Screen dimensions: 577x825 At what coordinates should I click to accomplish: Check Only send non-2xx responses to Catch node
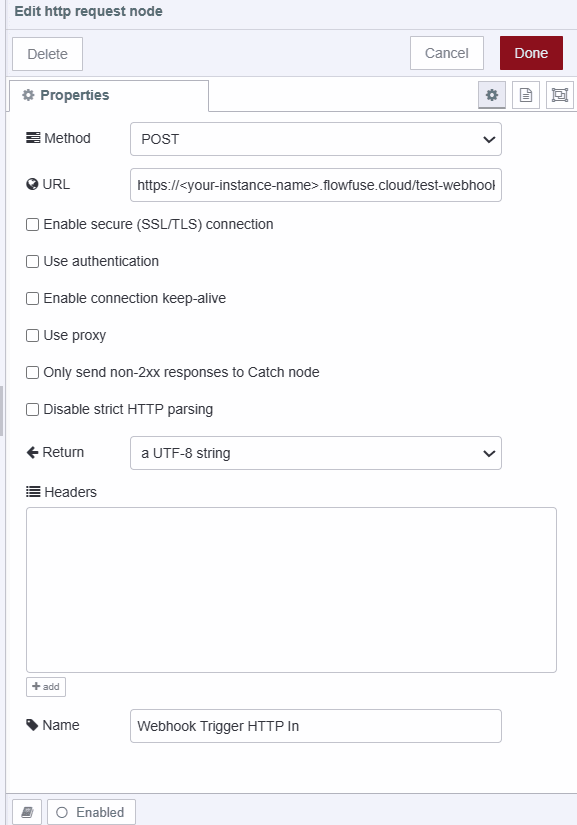(32, 372)
